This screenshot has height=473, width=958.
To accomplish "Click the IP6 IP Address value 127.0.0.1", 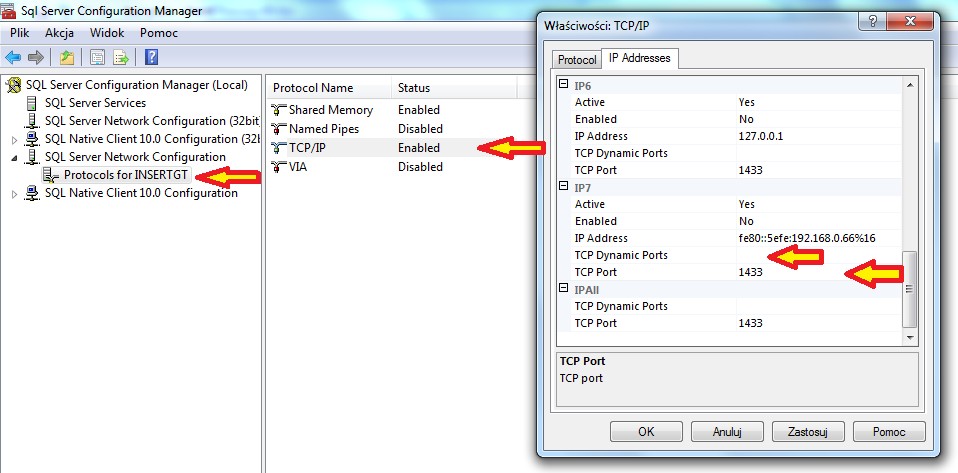I will coord(819,136).
